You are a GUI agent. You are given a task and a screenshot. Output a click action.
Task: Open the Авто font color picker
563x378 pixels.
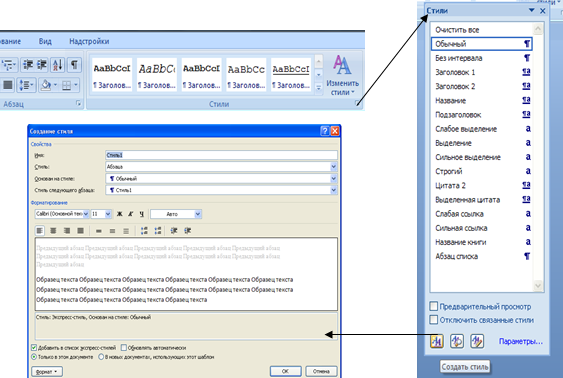(x=176, y=214)
